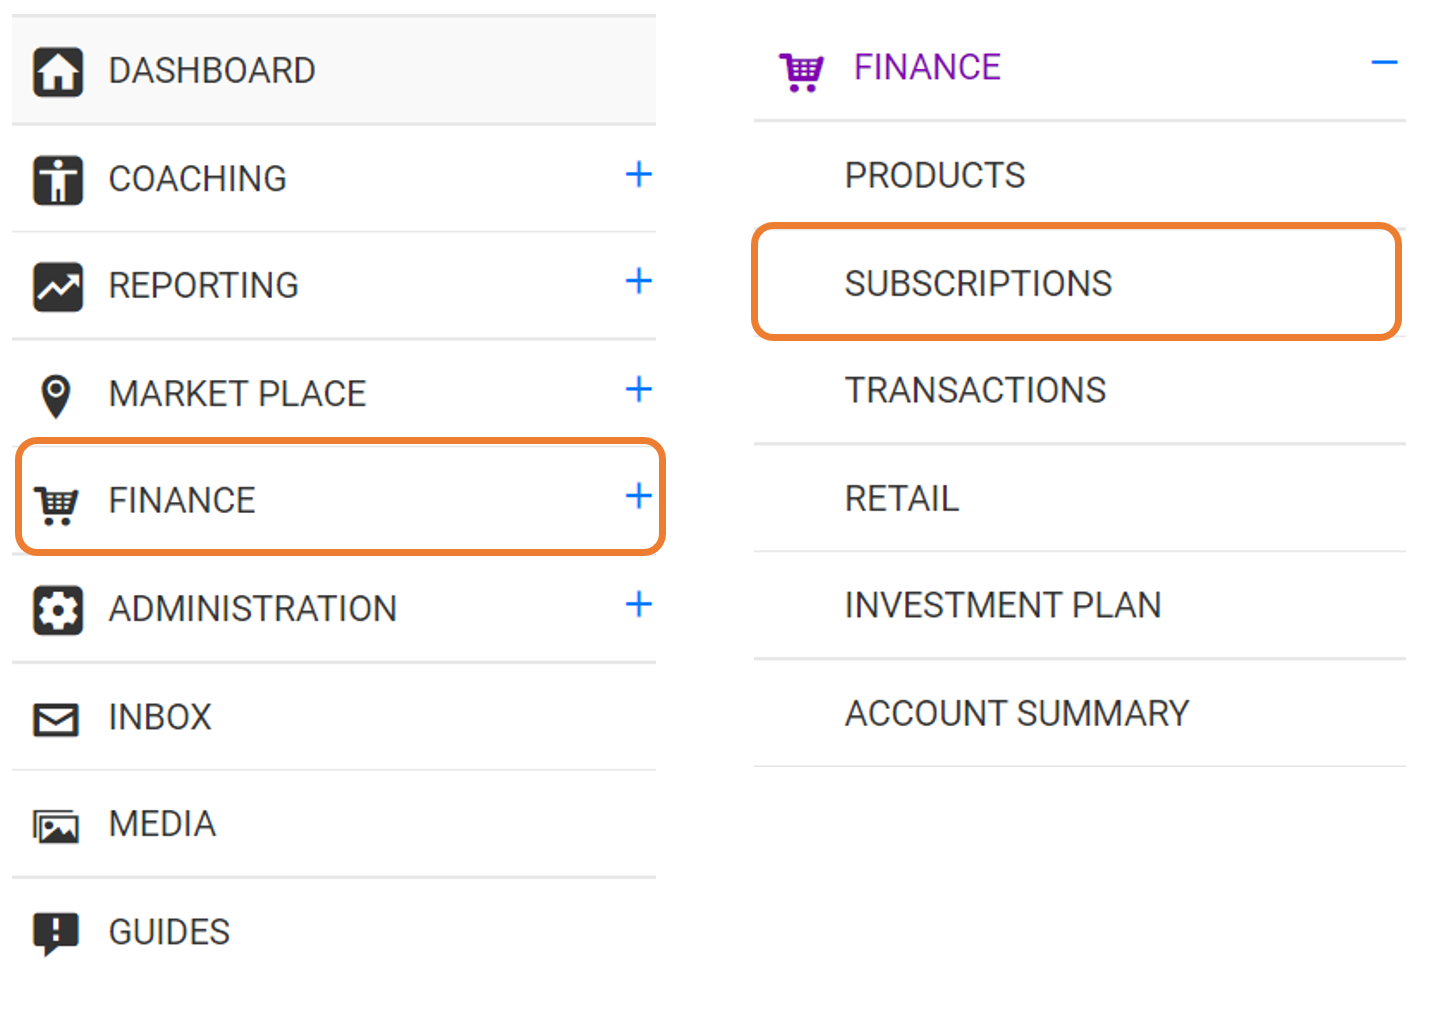Click the Inbox envelope icon
This screenshot has height=1014, width=1456.
pyautogui.click(x=56, y=719)
